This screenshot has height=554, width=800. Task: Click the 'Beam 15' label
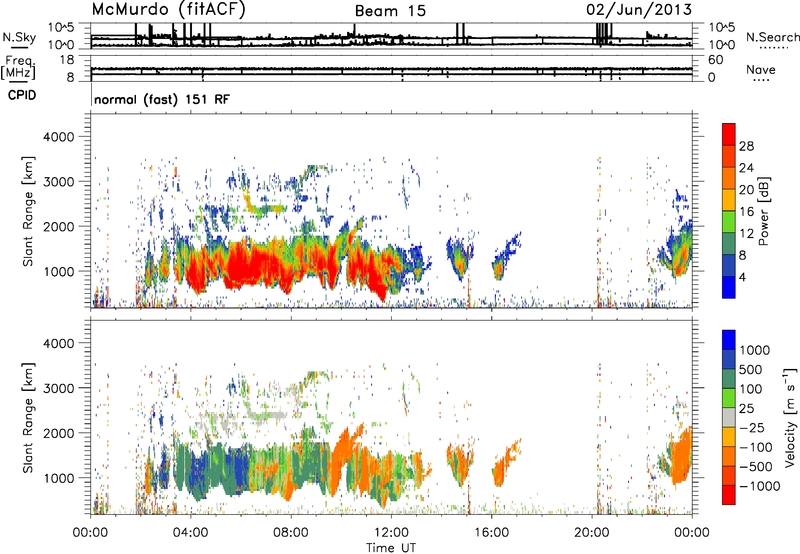click(x=390, y=11)
